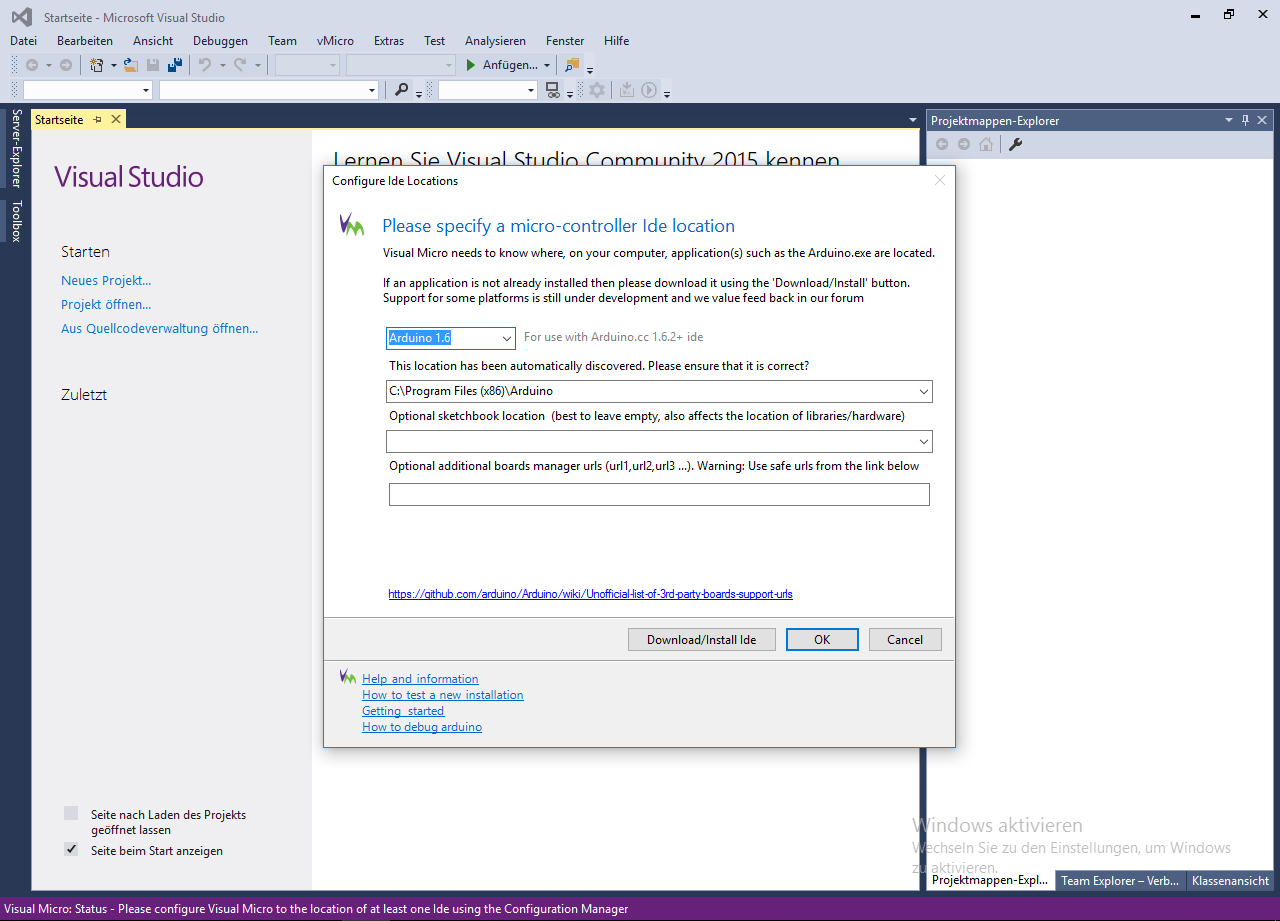Click the New Project toolbar icon
The width and height of the screenshot is (1280, 921).
[97, 65]
